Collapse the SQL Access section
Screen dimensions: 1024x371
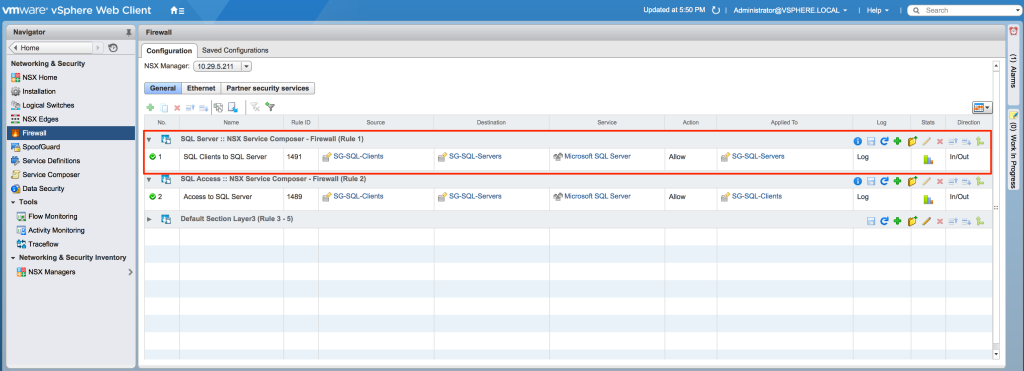149,180
